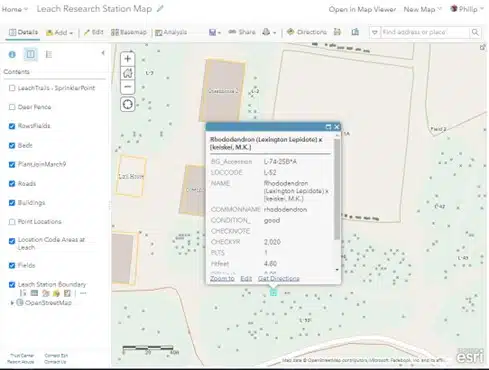Open the Measure tool icon
Viewport: 489px width, 370px height.
[337, 32]
